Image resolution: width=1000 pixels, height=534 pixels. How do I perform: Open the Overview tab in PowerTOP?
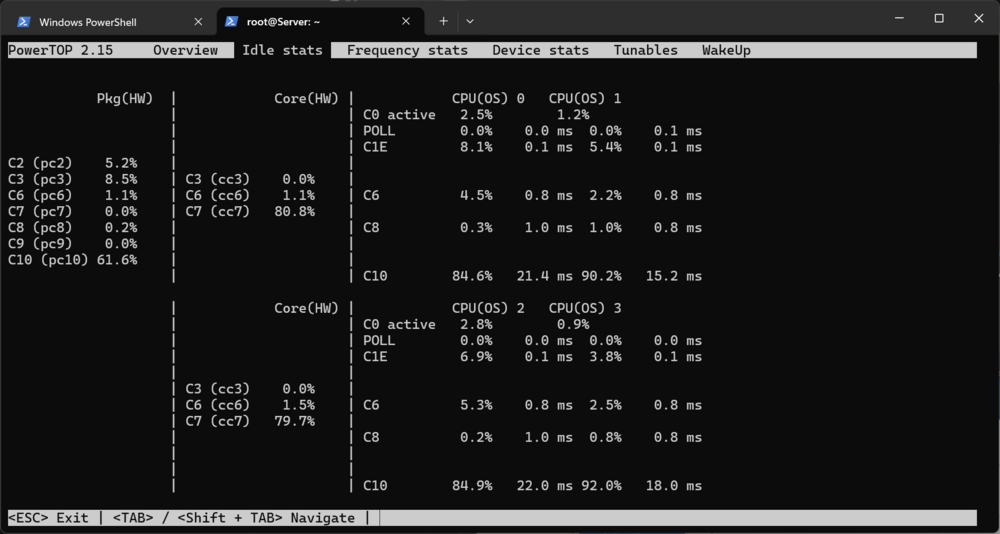(x=186, y=50)
